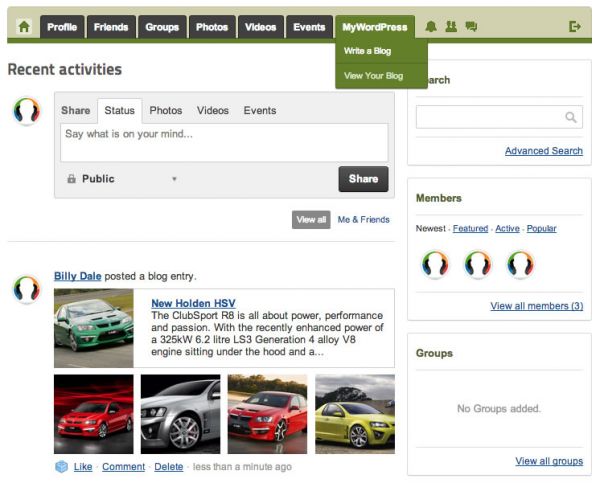Click the blue cube icon beside Like
Viewport: 600px width, 487px height.
61,467
